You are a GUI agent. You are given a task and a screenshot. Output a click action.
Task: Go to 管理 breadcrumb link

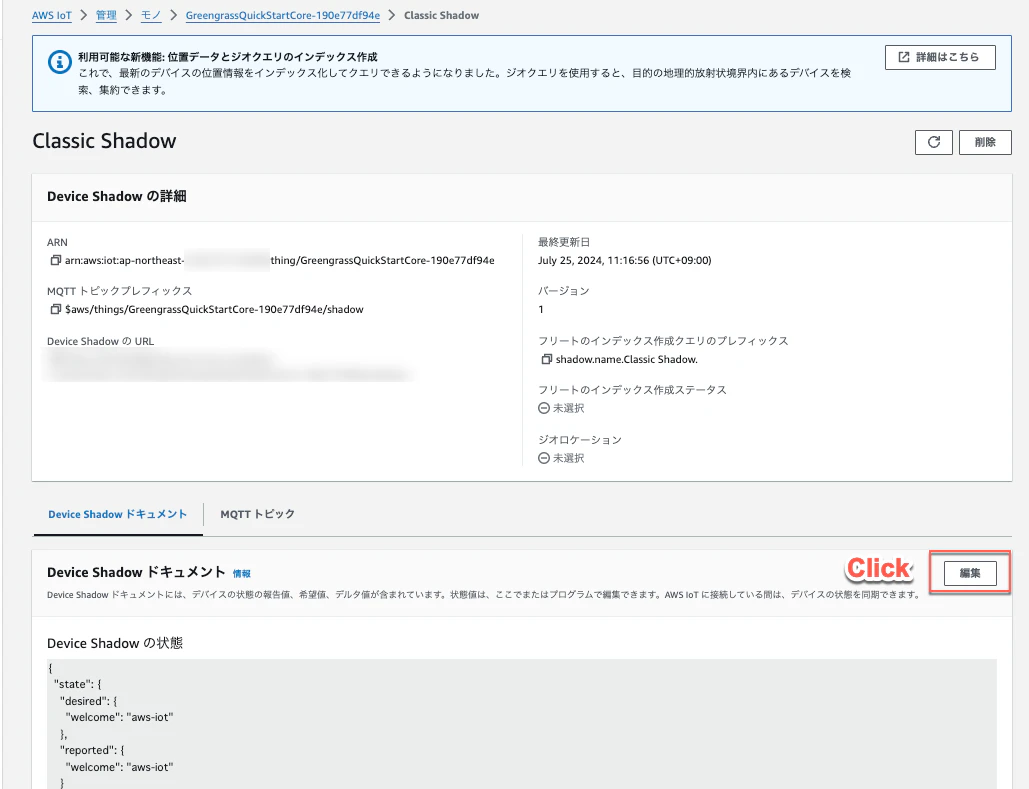click(x=106, y=15)
